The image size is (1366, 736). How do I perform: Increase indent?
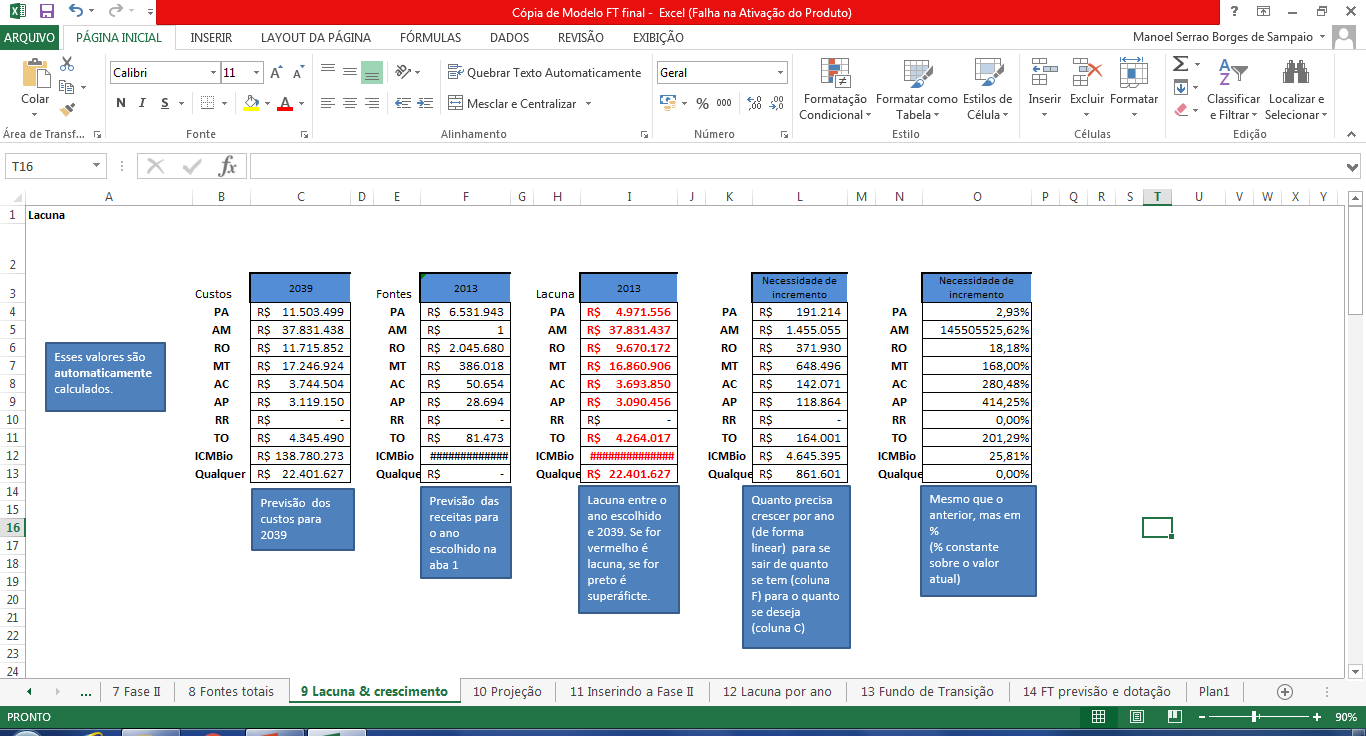(425, 103)
